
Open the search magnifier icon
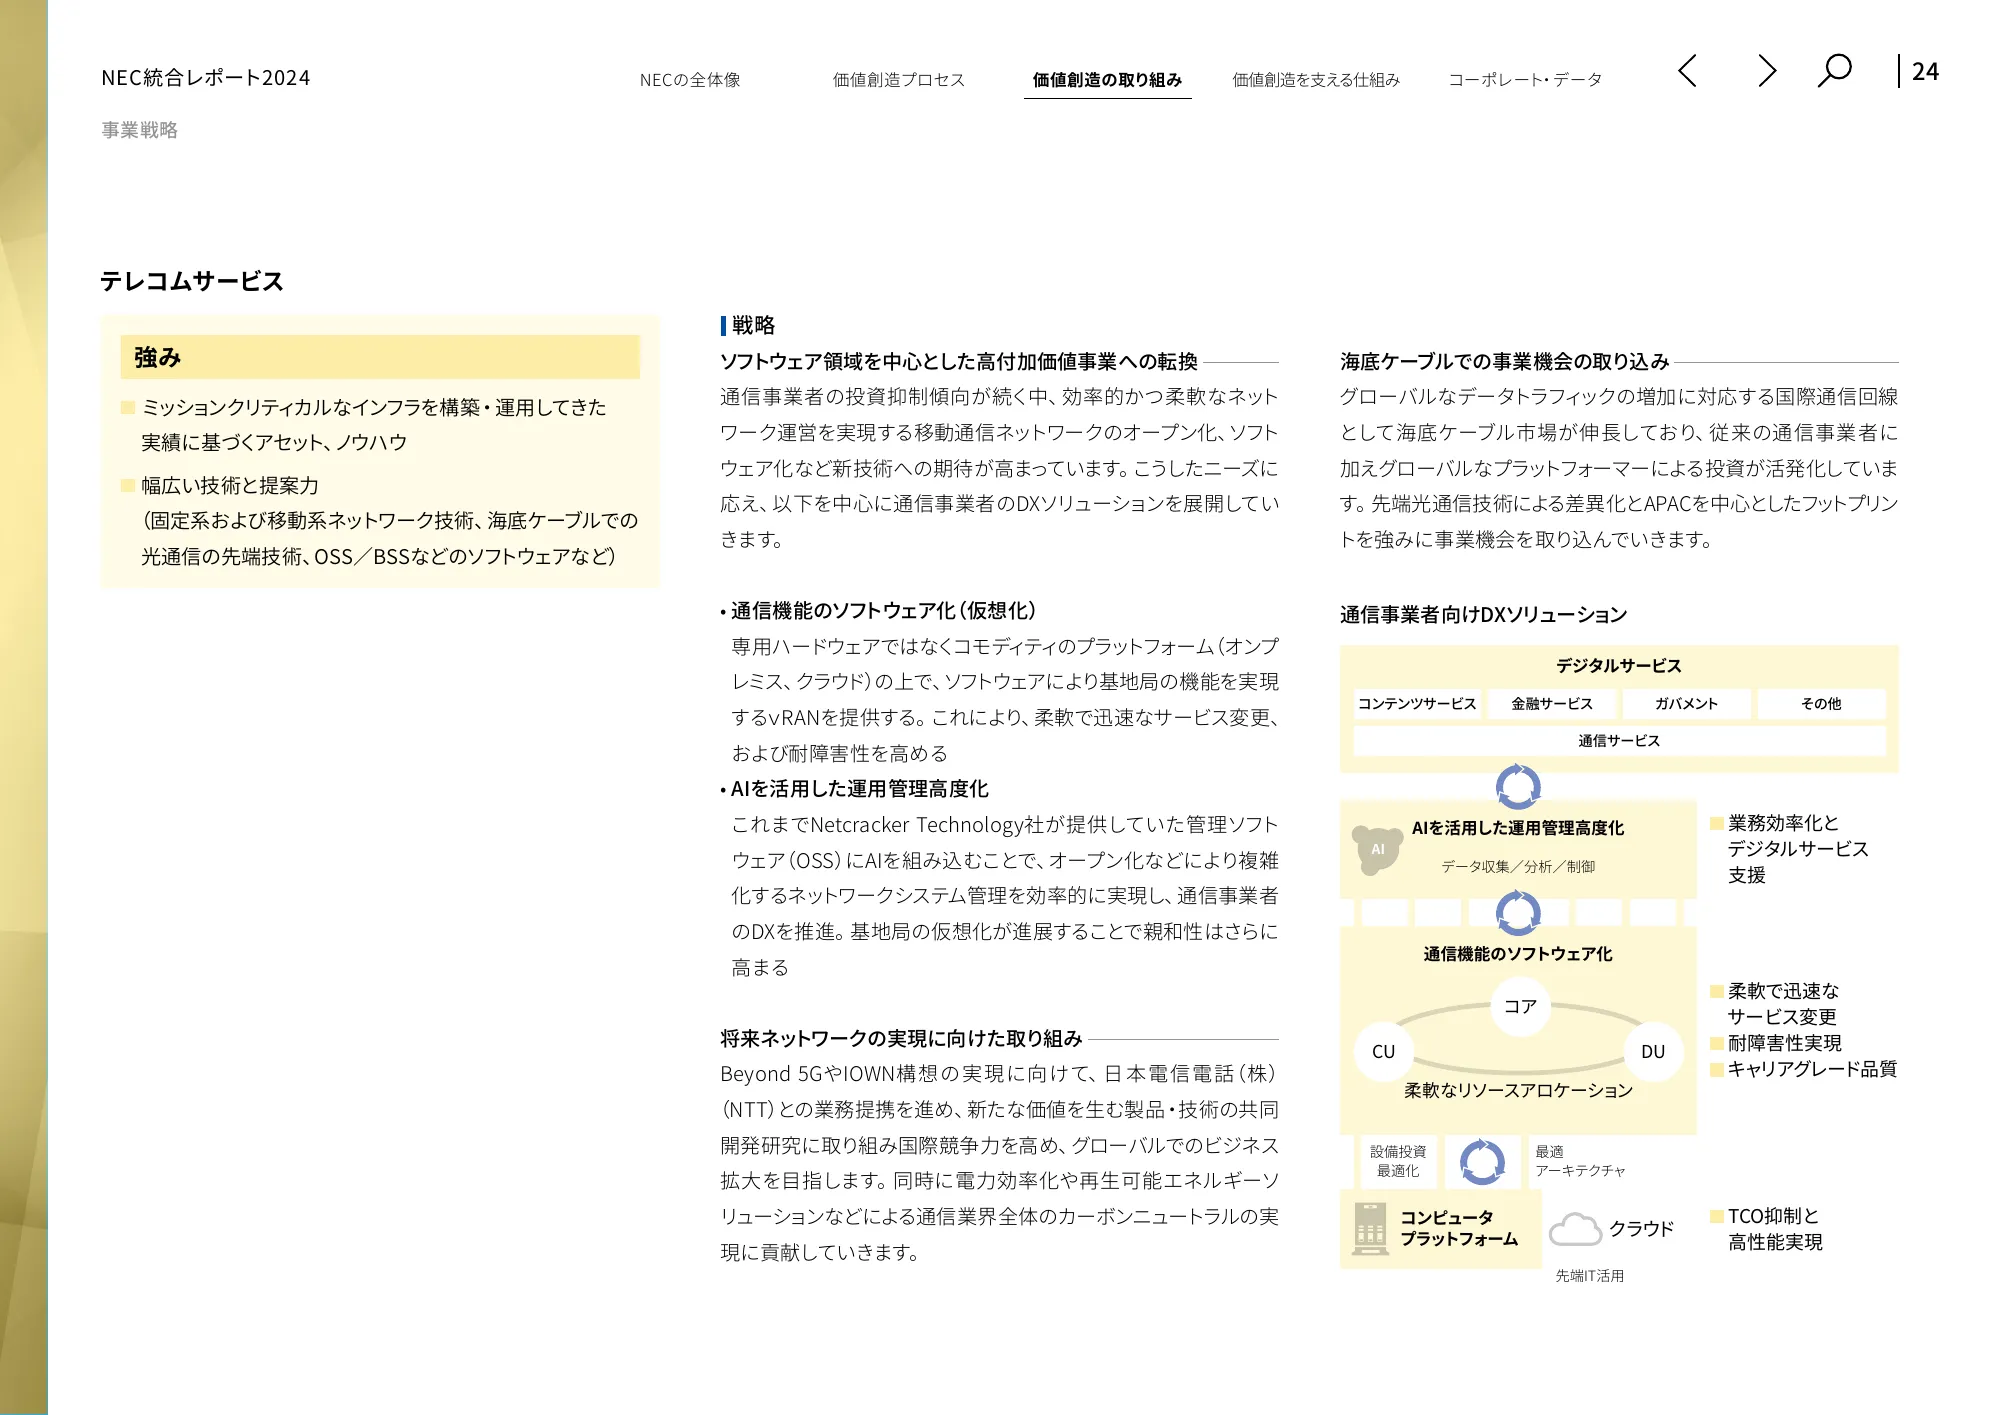tap(1834, 71)
